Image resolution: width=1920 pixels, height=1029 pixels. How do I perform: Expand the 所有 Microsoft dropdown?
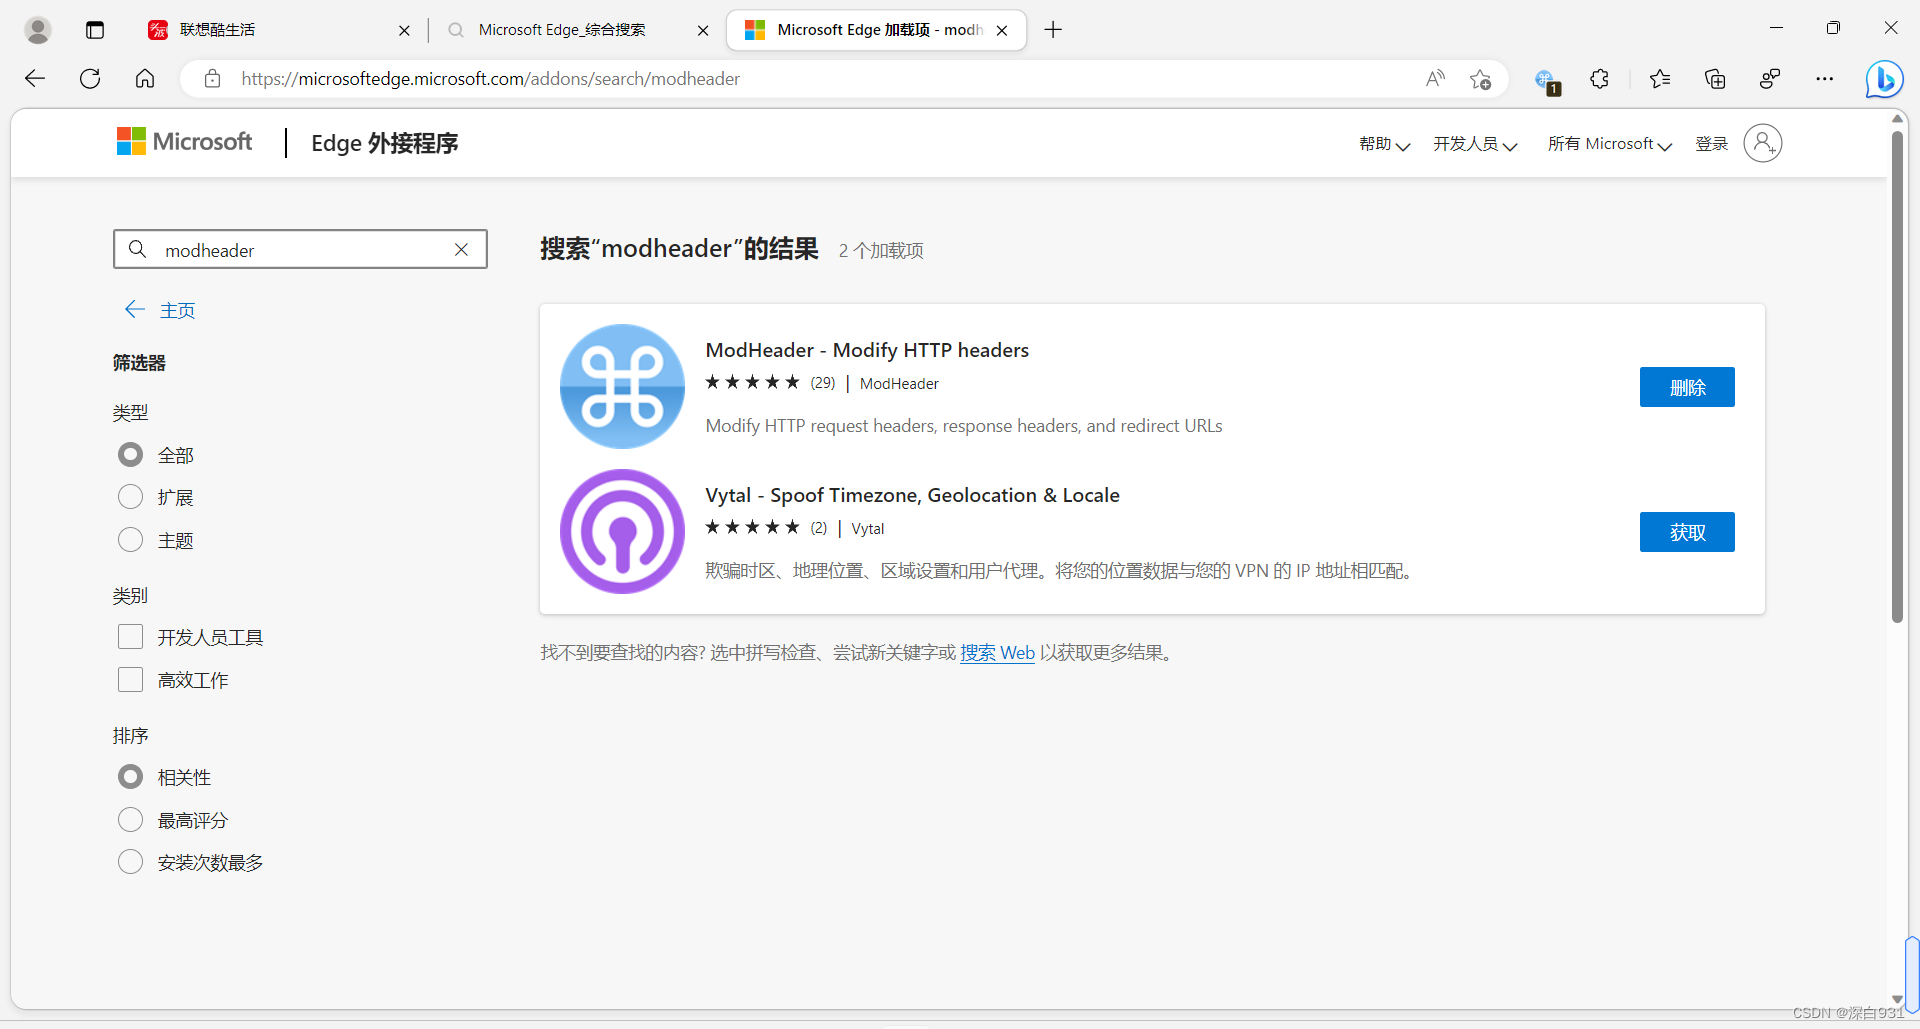pyautogui.click(x=1610, y=144)
